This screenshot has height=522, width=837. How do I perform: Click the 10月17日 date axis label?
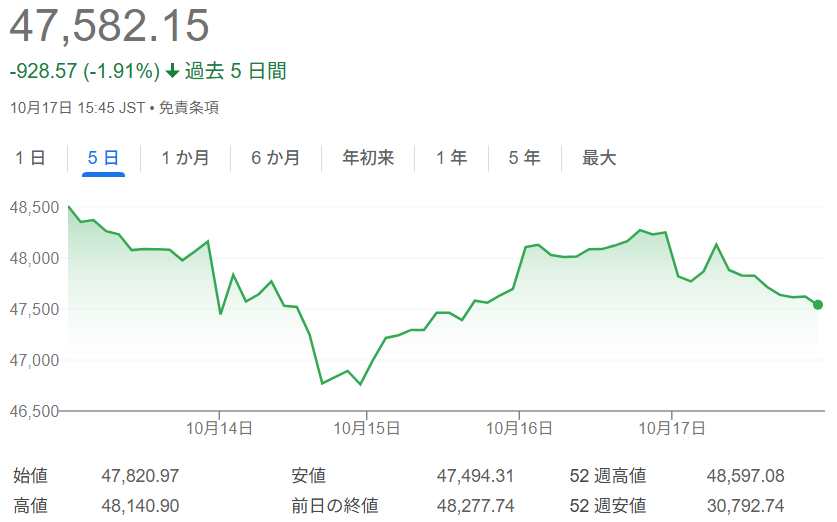673,428
